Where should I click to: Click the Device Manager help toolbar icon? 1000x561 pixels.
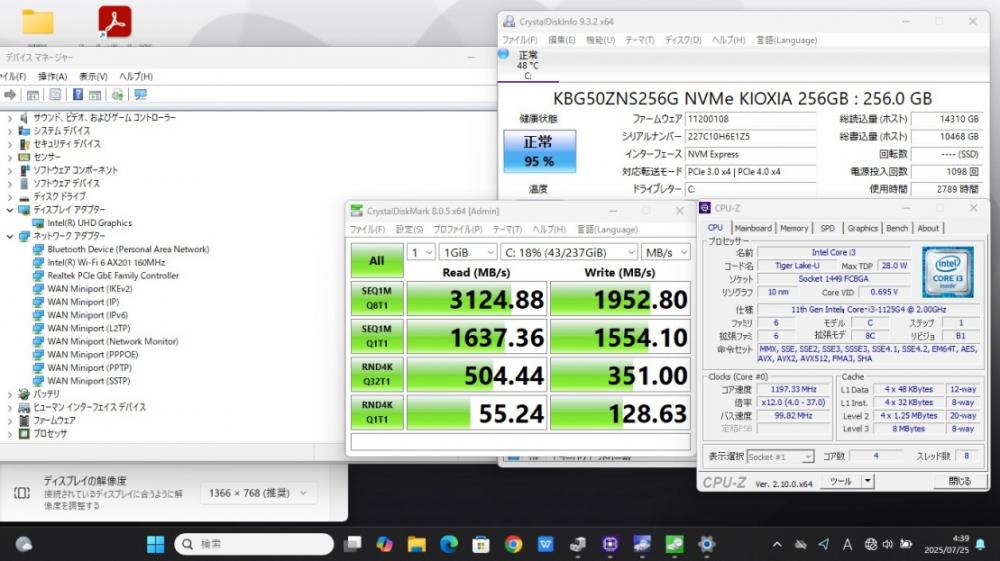point(78,94)
